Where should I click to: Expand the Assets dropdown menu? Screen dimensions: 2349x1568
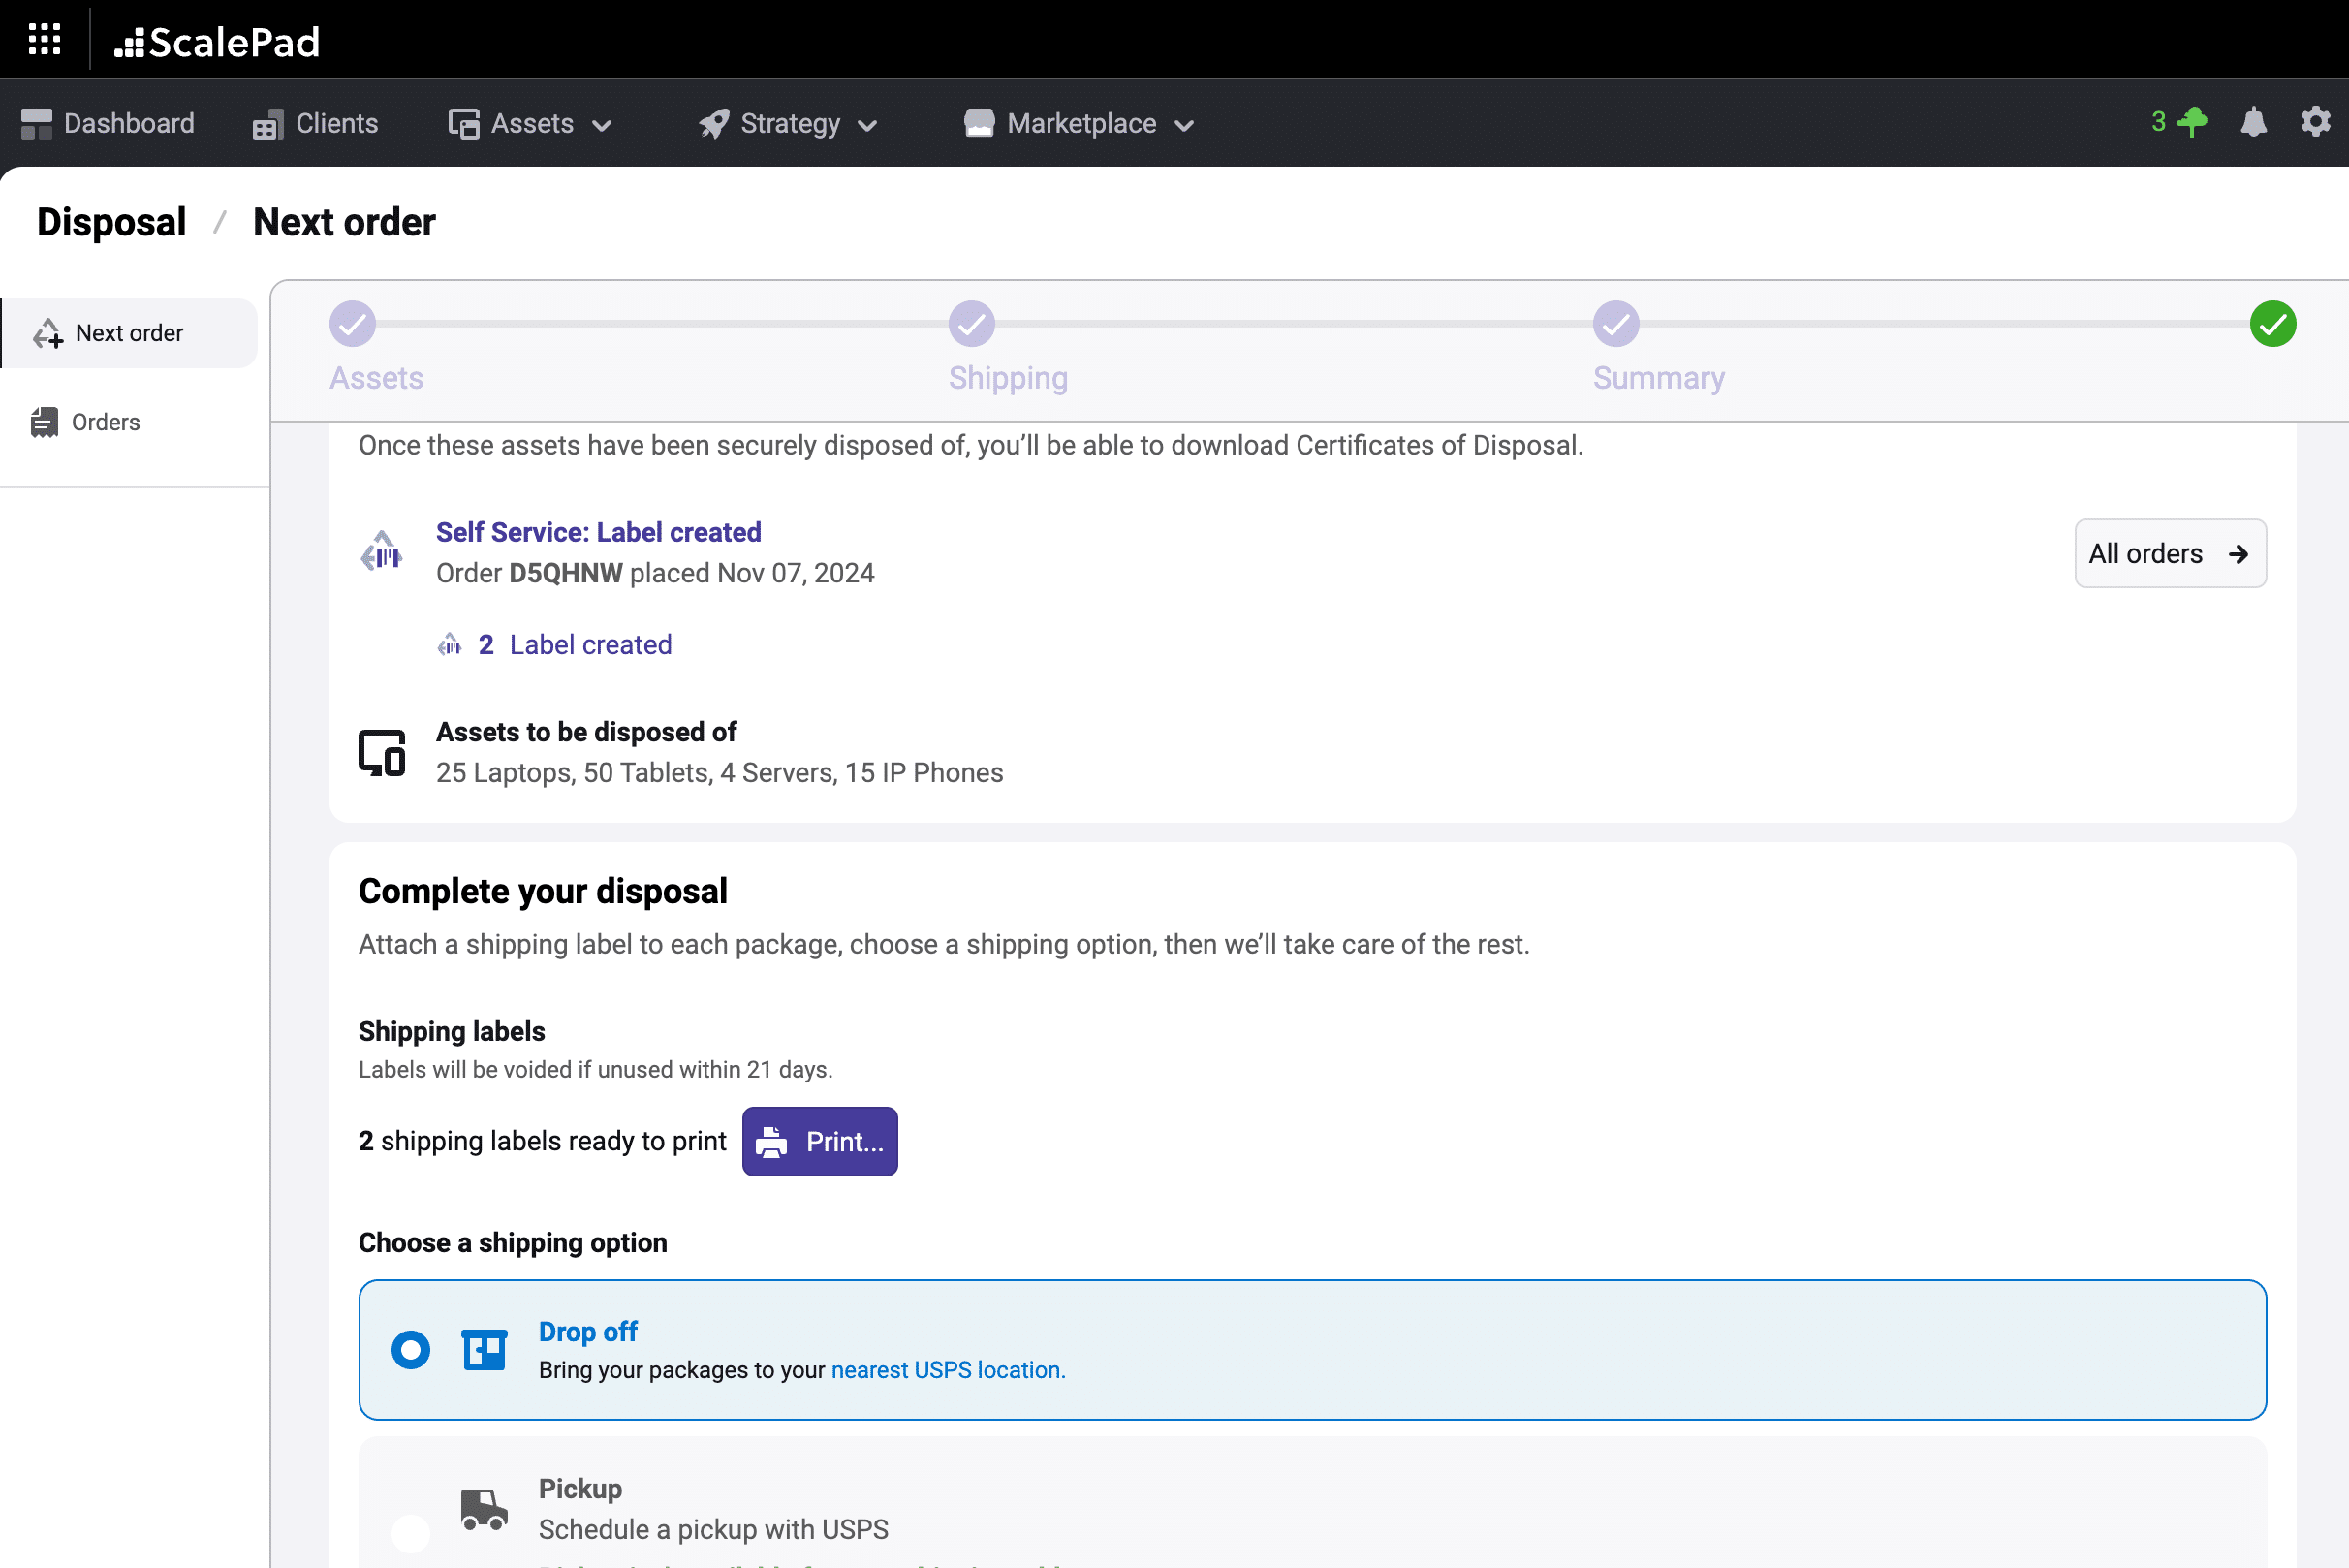click(x=531, y=124)
